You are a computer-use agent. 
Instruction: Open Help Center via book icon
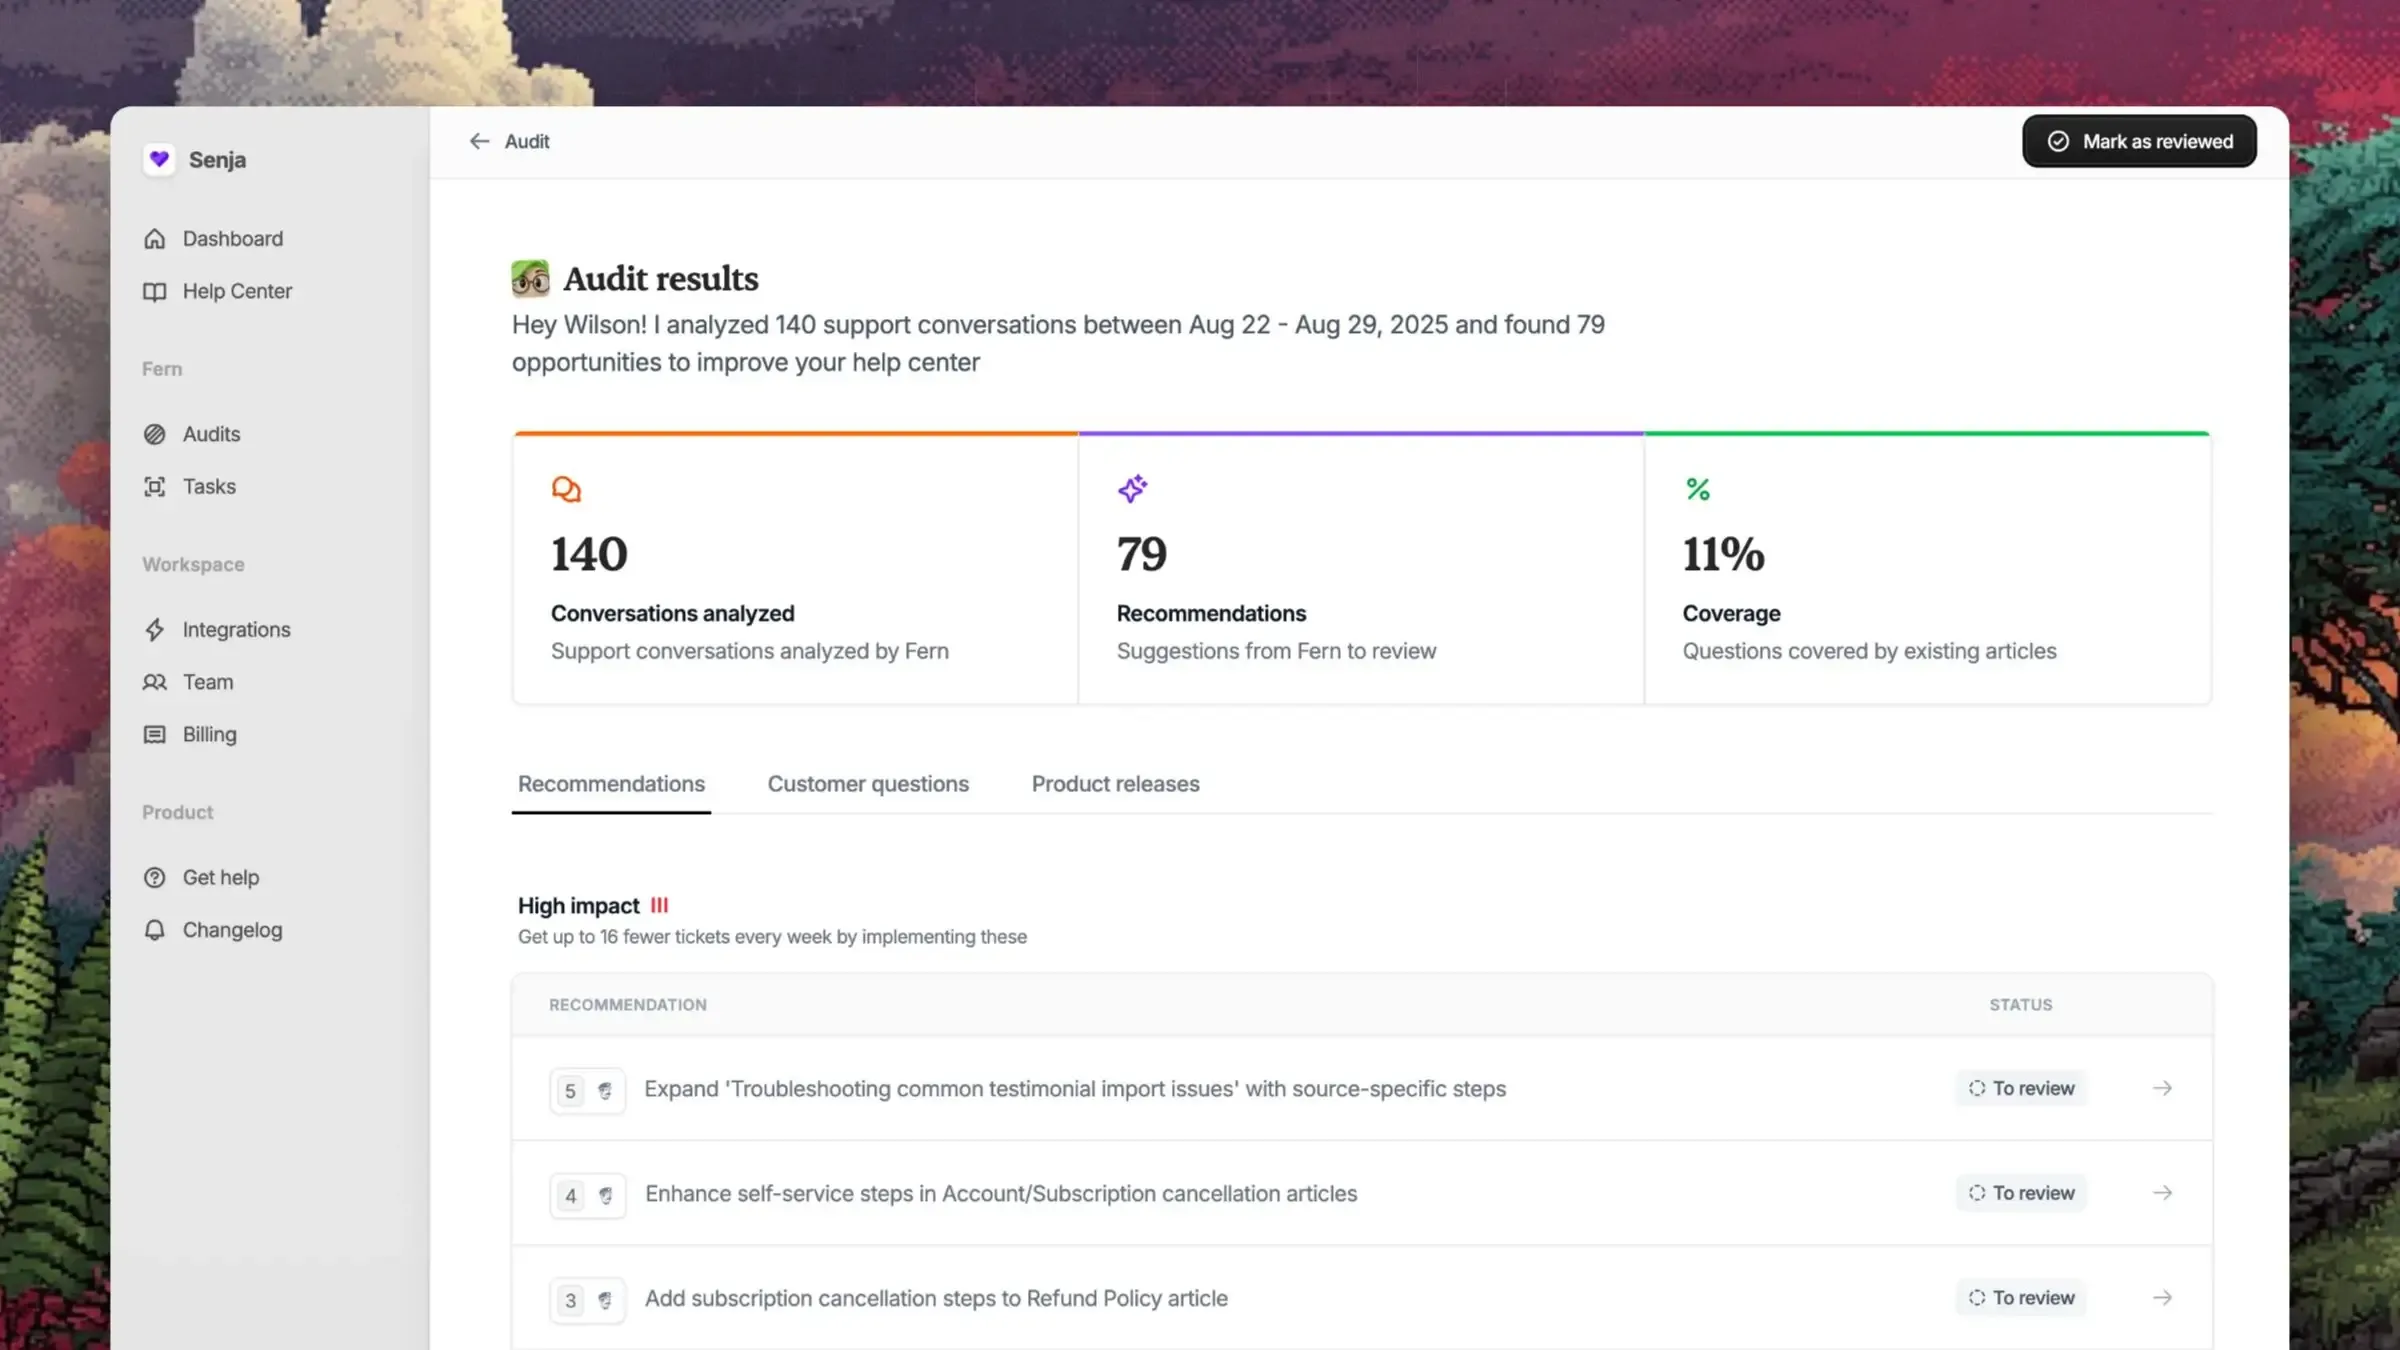pos(154,292)
